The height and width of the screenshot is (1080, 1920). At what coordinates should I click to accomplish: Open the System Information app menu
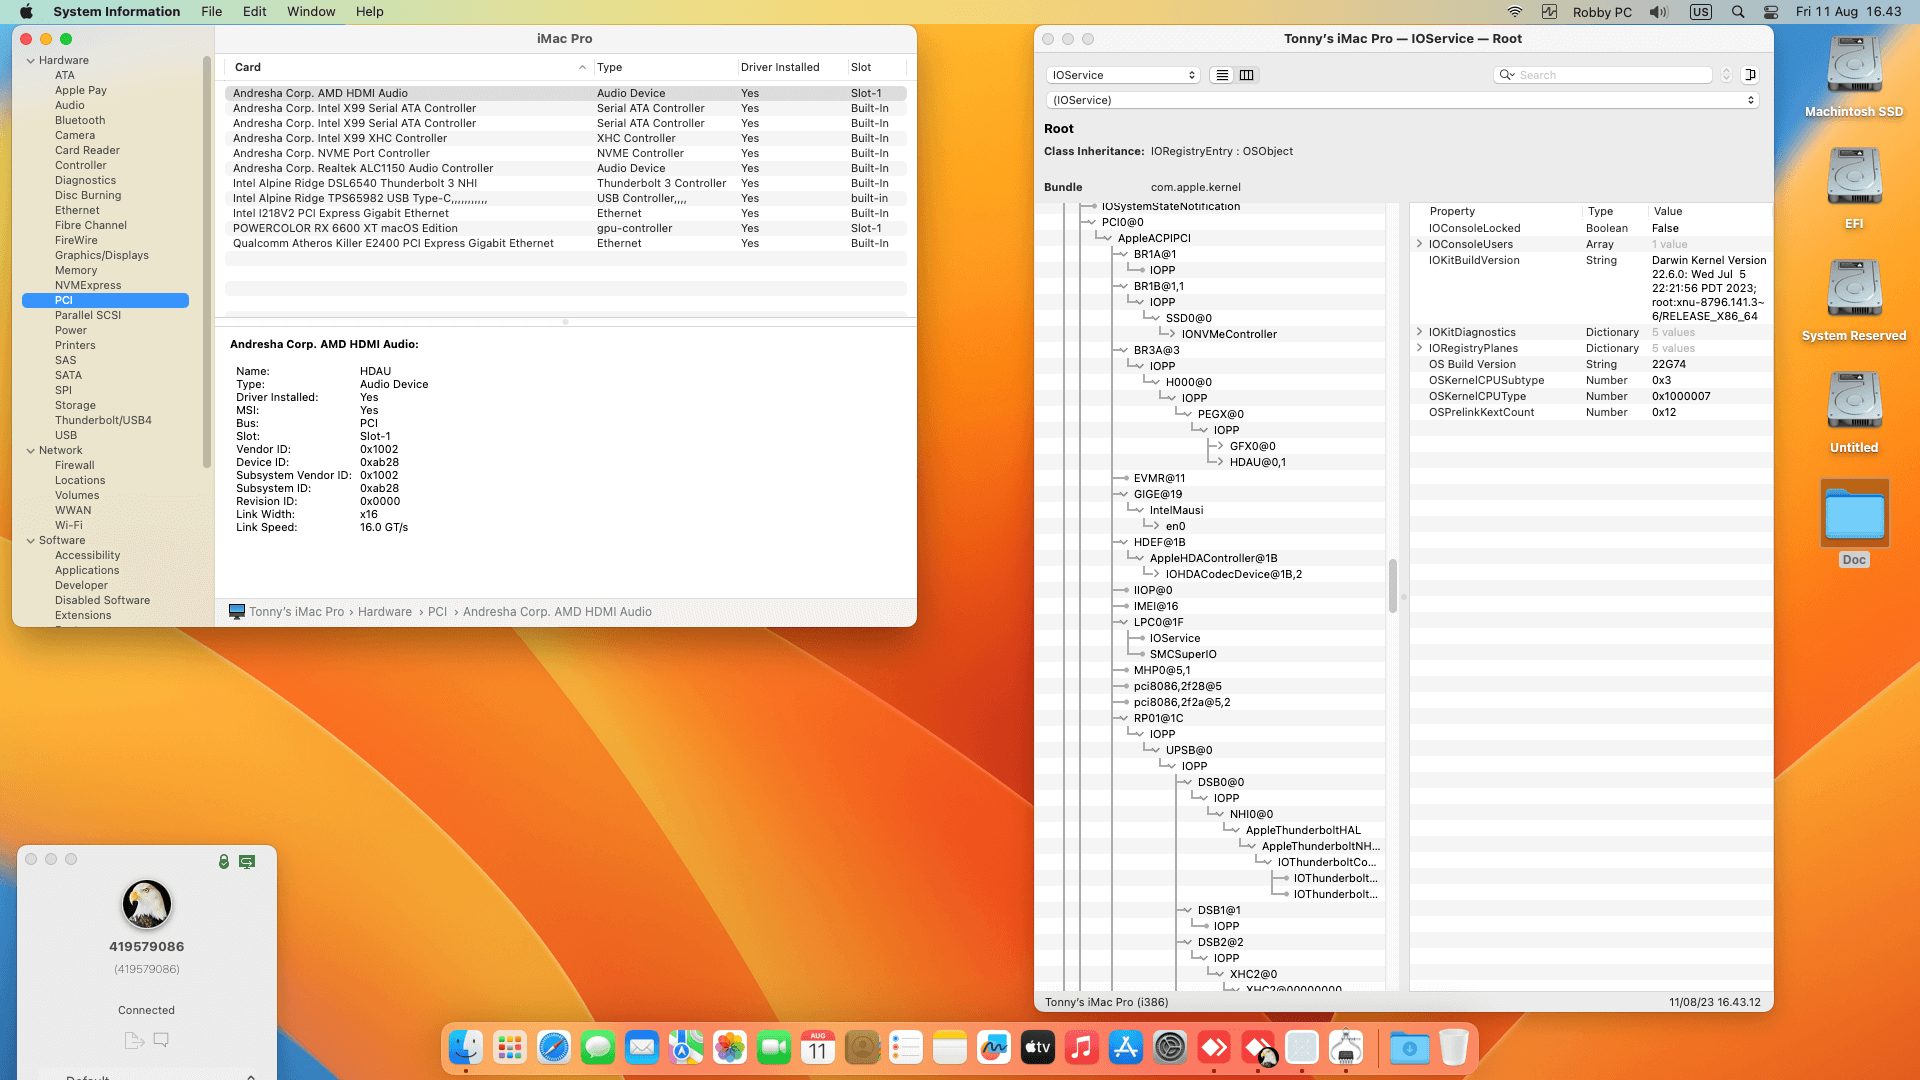click(116, 12)
